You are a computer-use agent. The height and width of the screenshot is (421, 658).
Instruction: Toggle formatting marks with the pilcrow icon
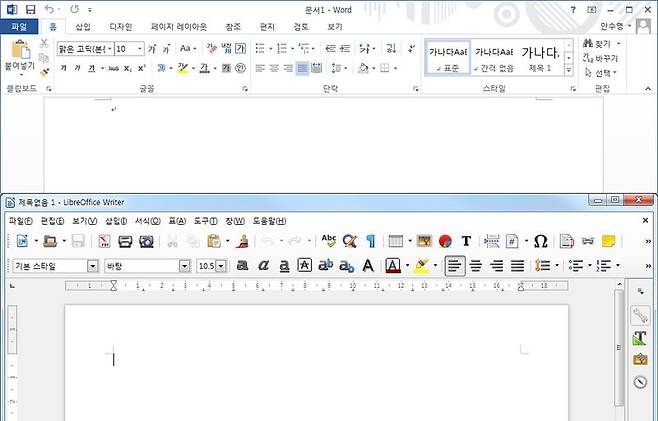pos(371,241)
